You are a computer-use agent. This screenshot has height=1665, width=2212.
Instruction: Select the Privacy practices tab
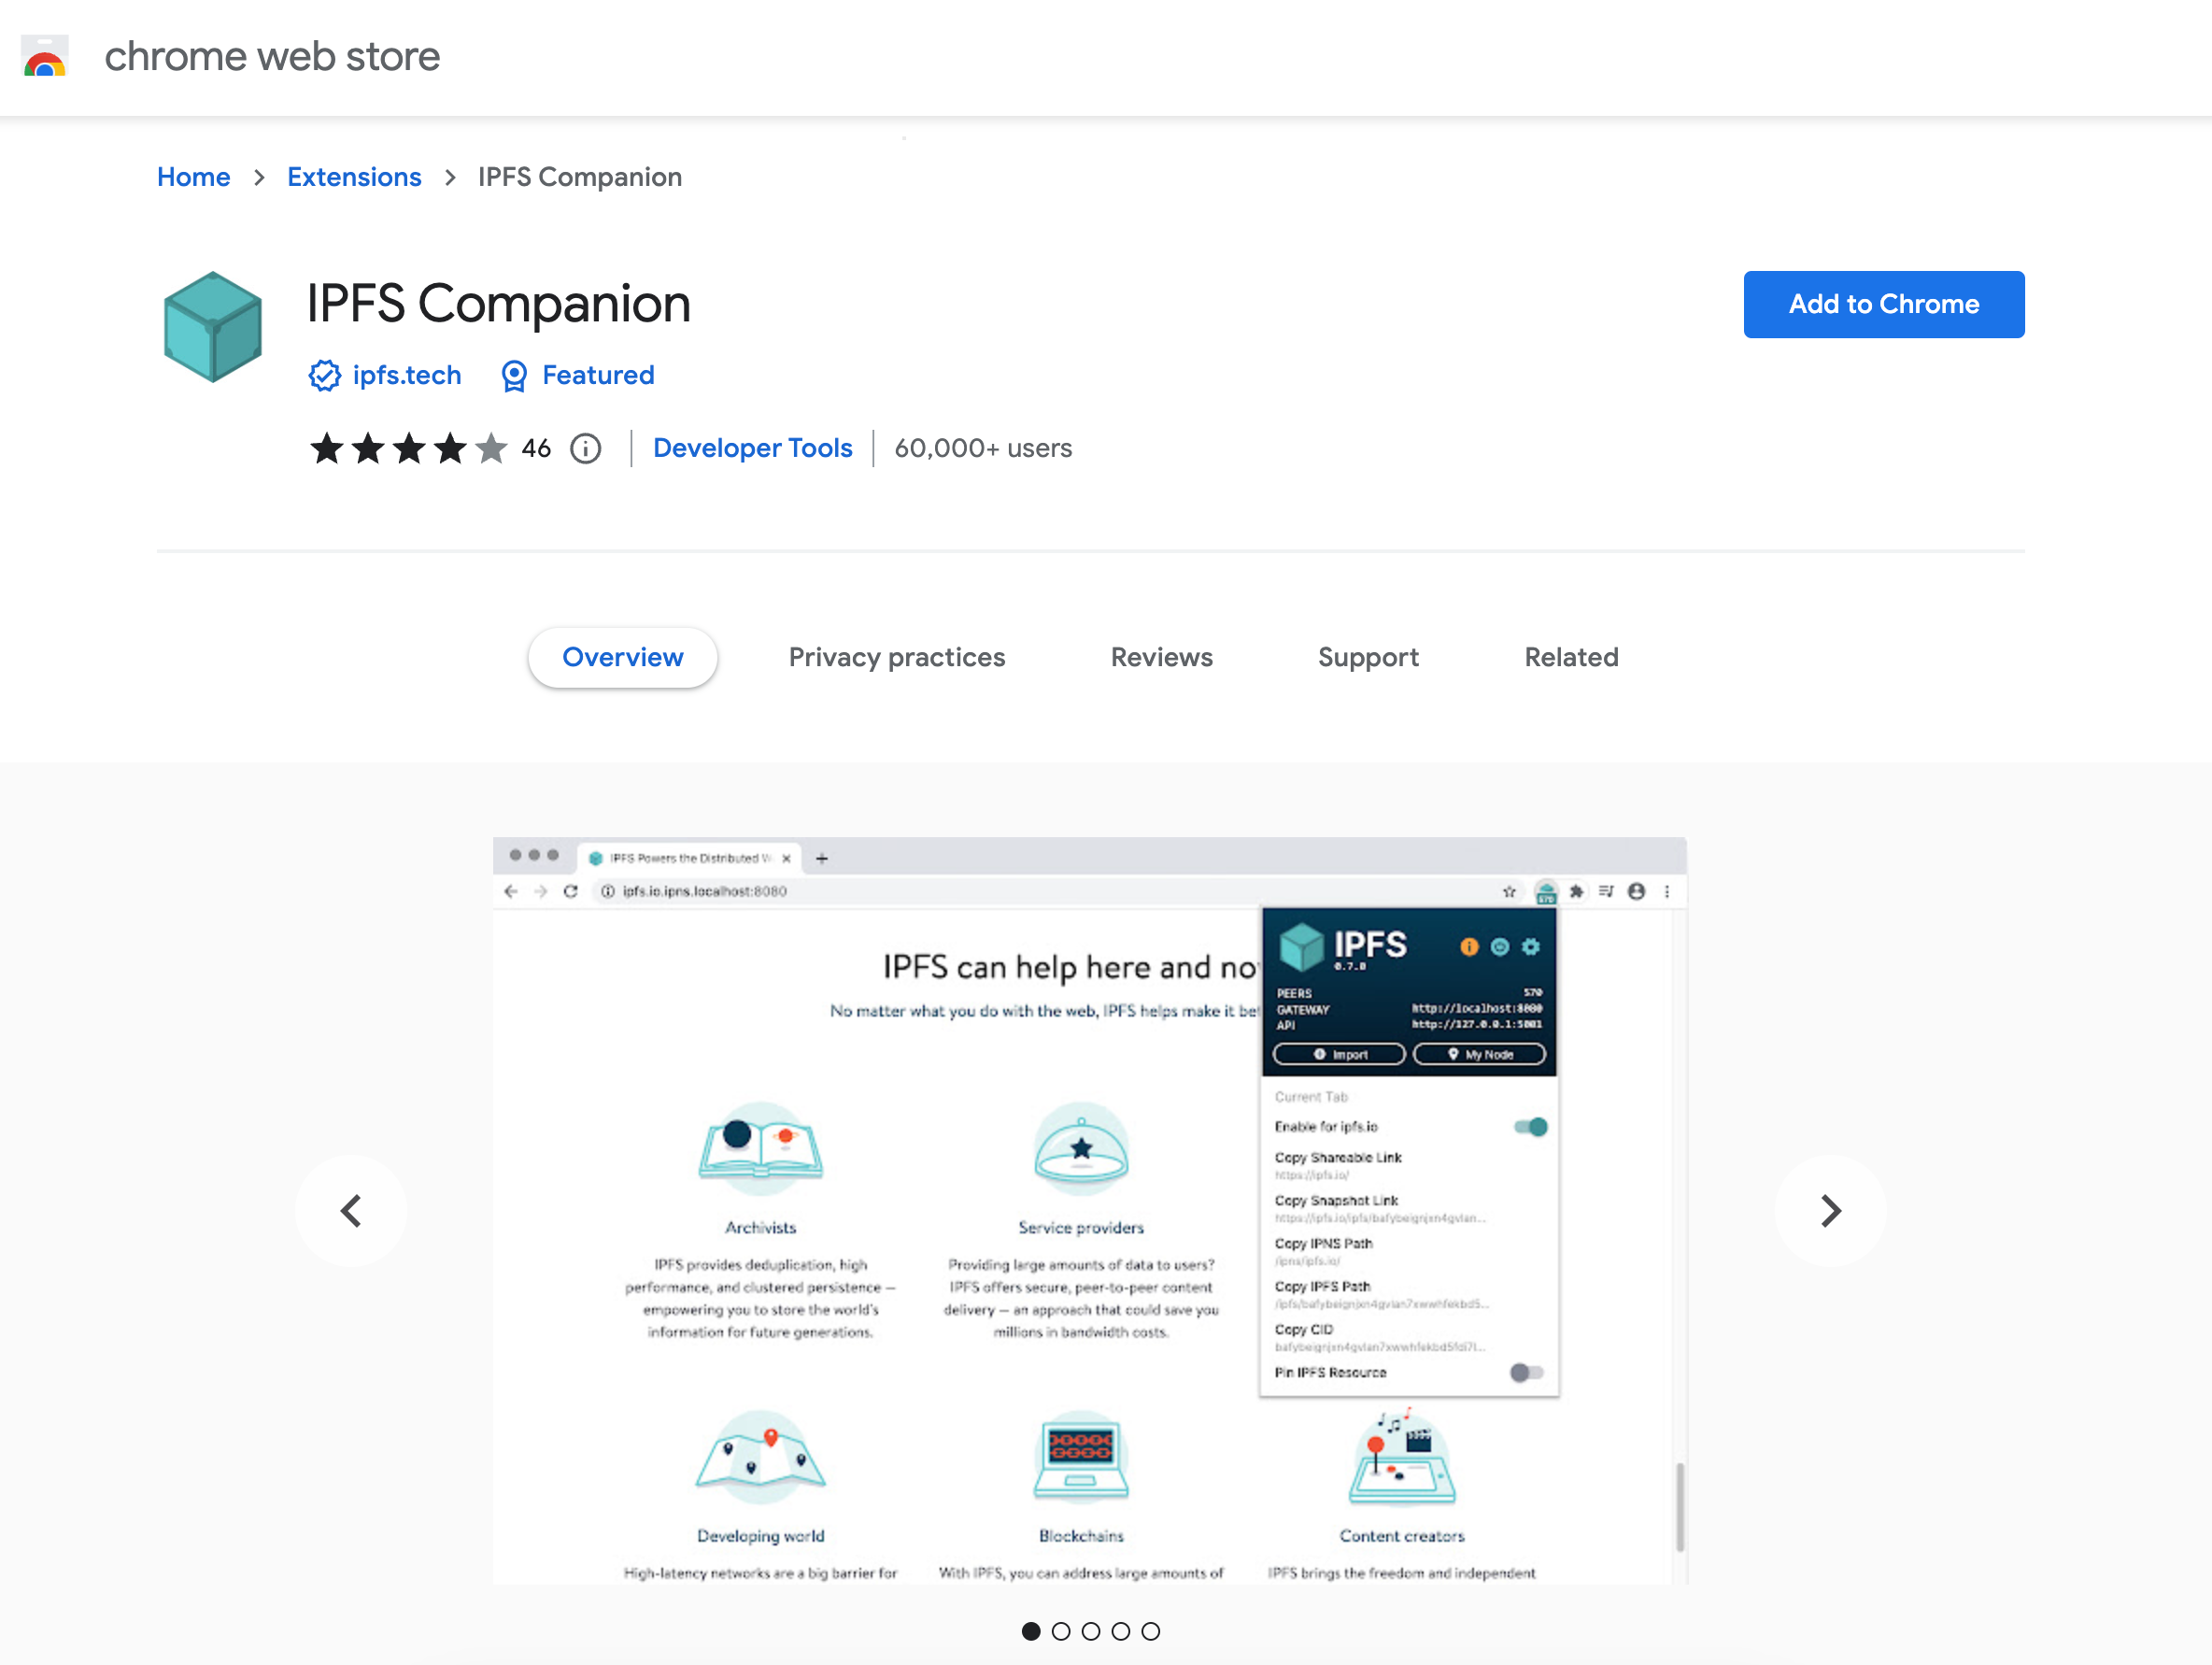(897, 656)
